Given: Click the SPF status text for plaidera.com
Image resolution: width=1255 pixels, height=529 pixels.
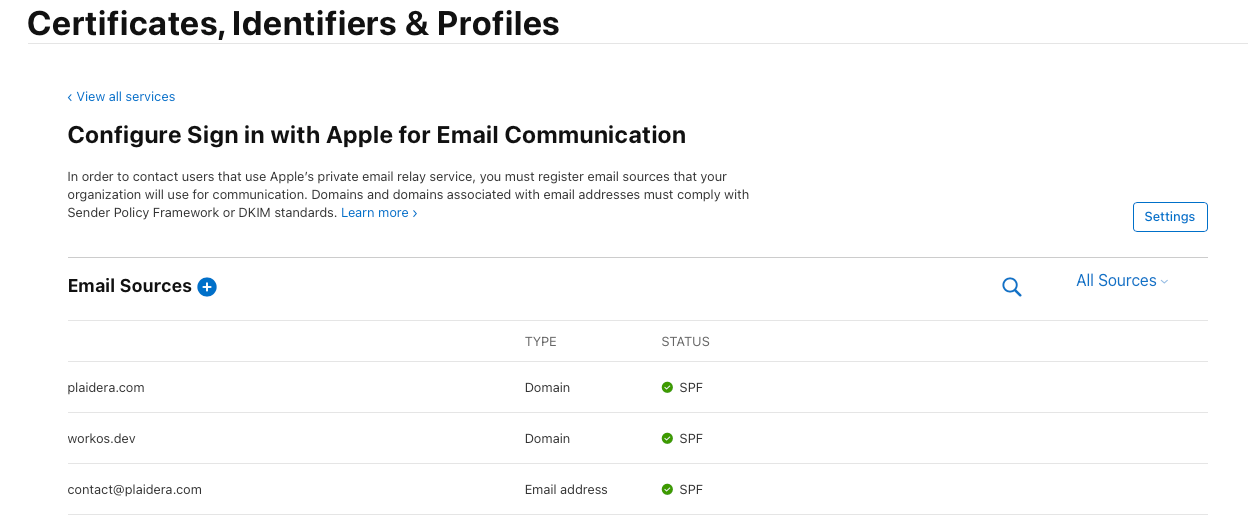Looking at the screenshot, I should [691, 388].
